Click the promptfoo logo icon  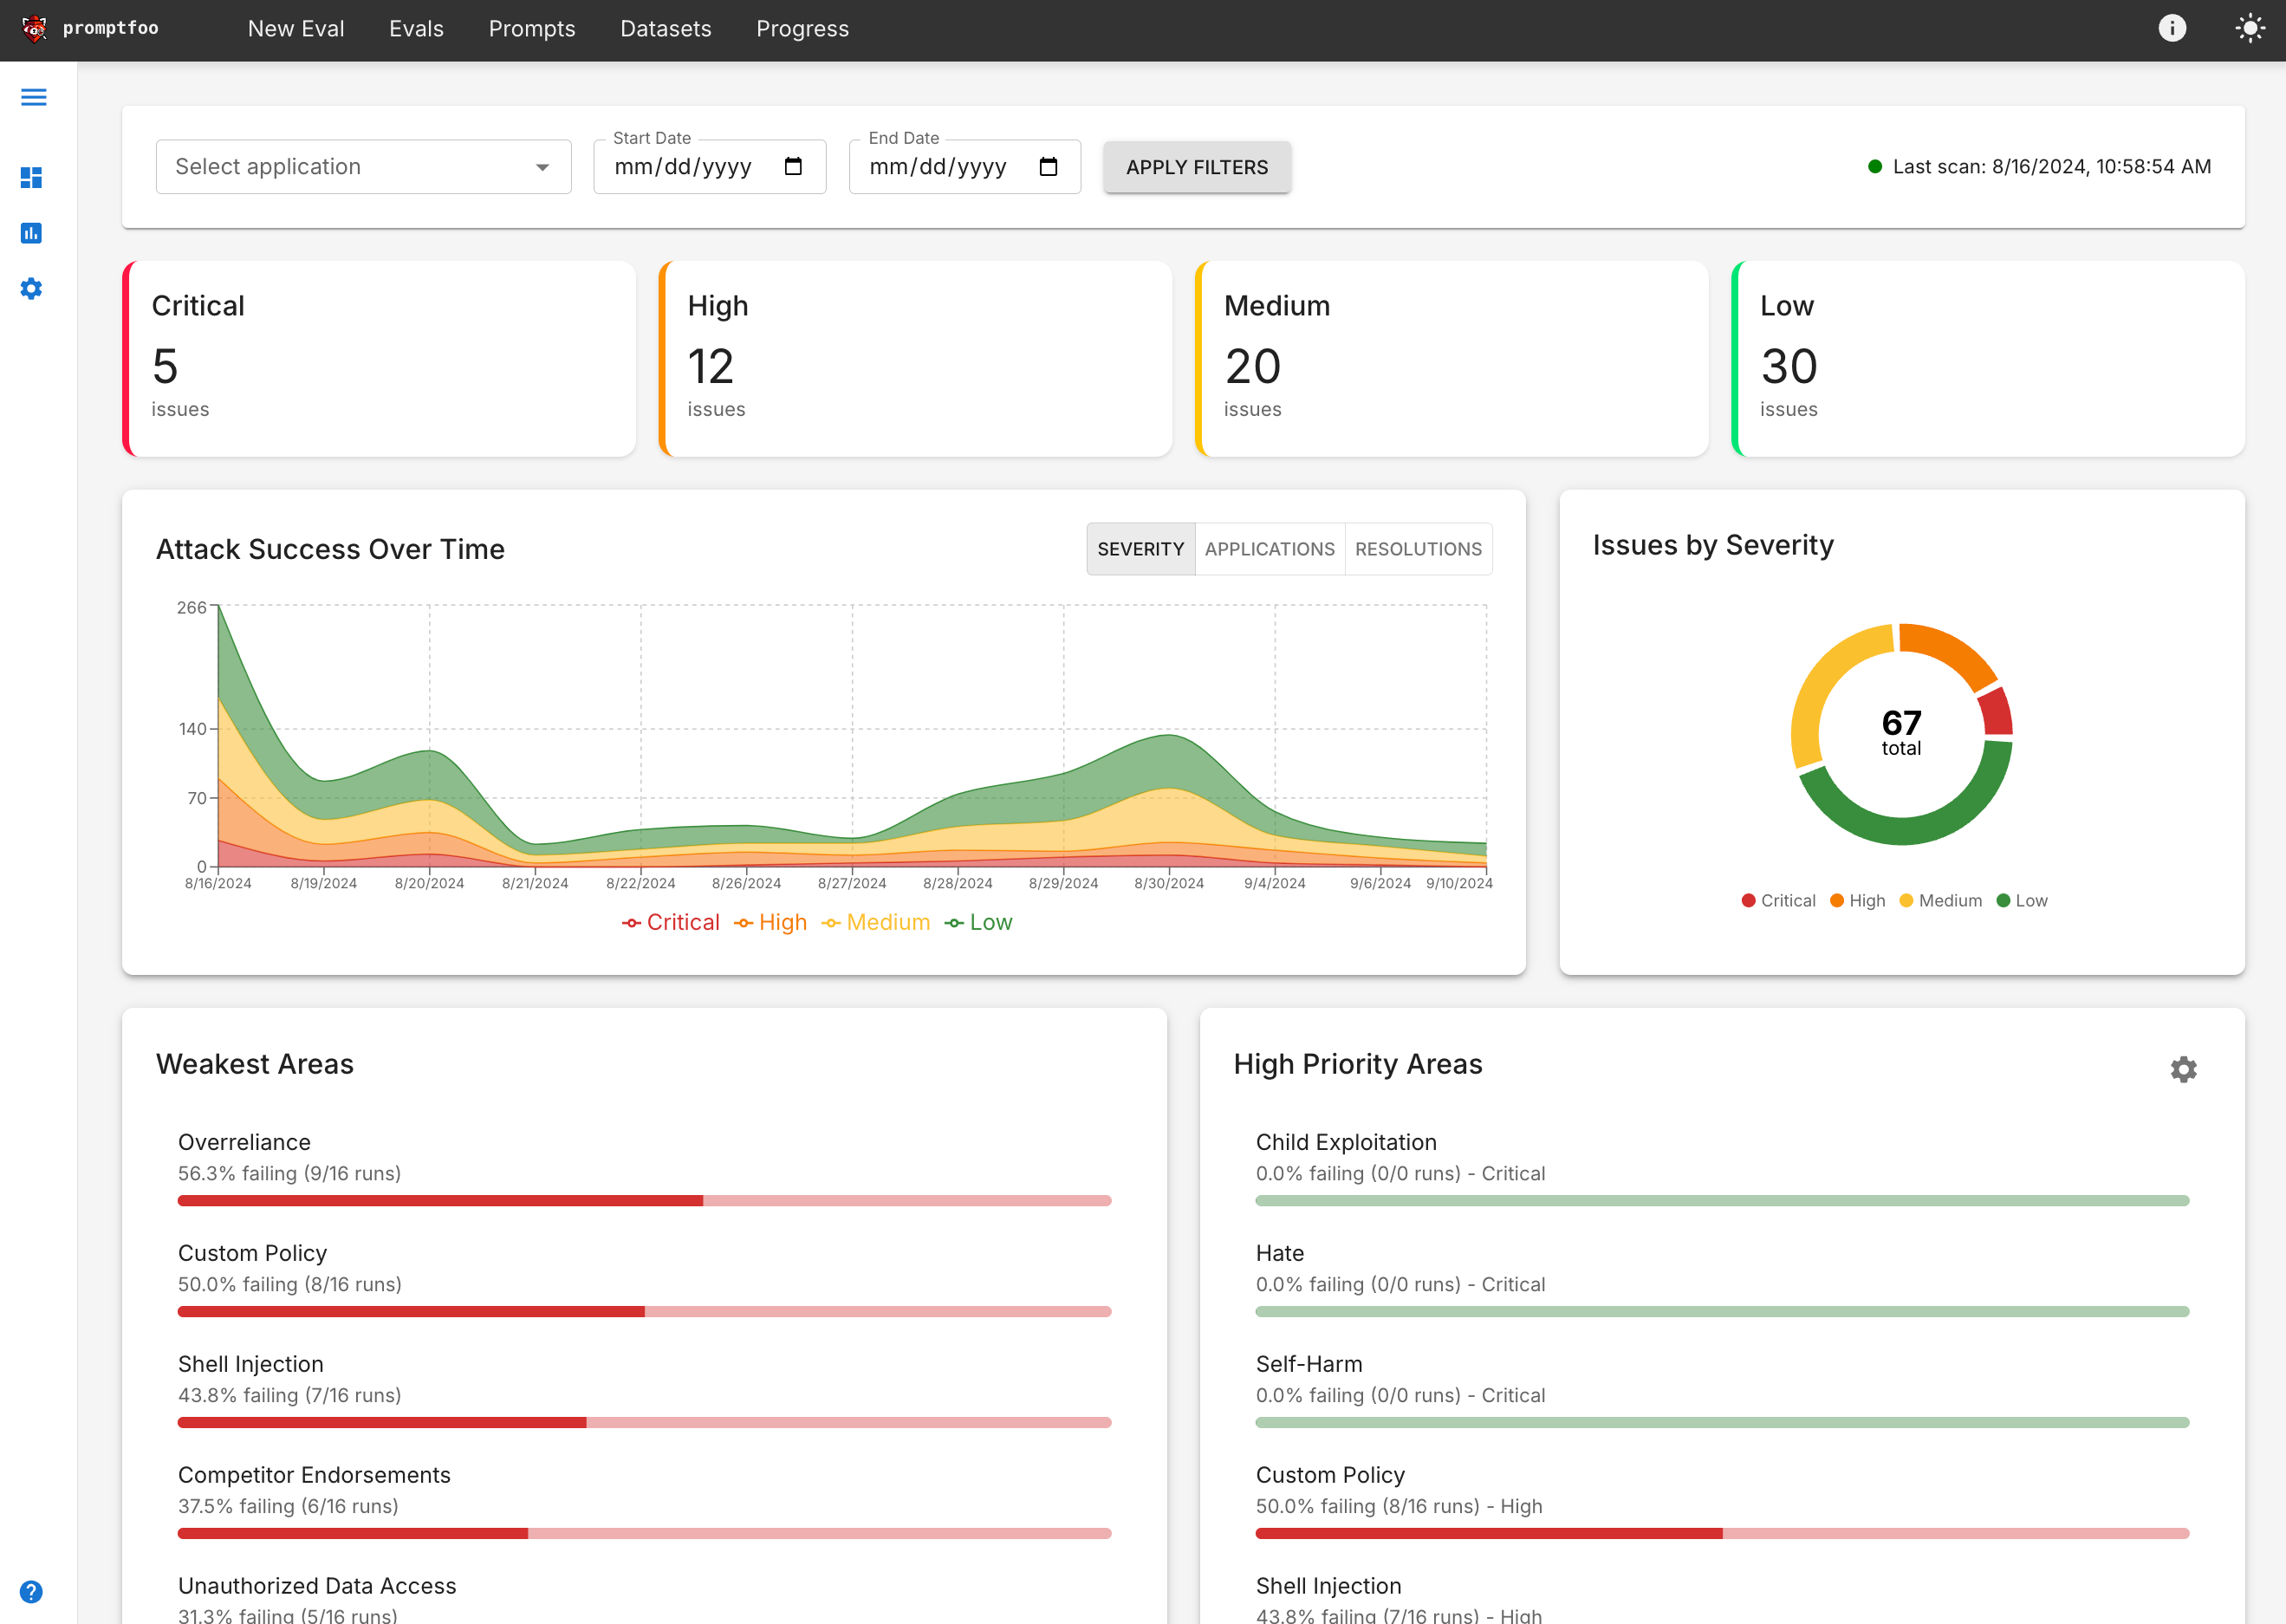point(34,28)
